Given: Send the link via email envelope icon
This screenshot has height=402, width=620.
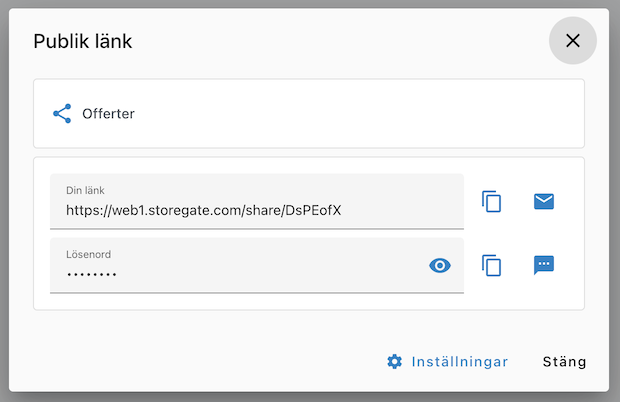Looking at the screenshot, I should (x=543, y=202).
